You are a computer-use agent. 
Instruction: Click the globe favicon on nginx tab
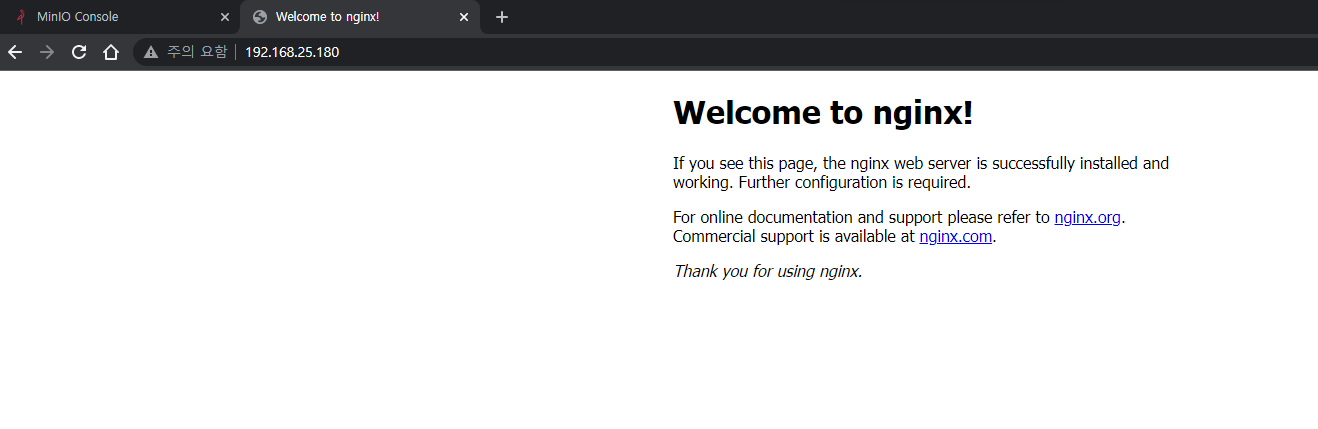[x=260, y=17]
